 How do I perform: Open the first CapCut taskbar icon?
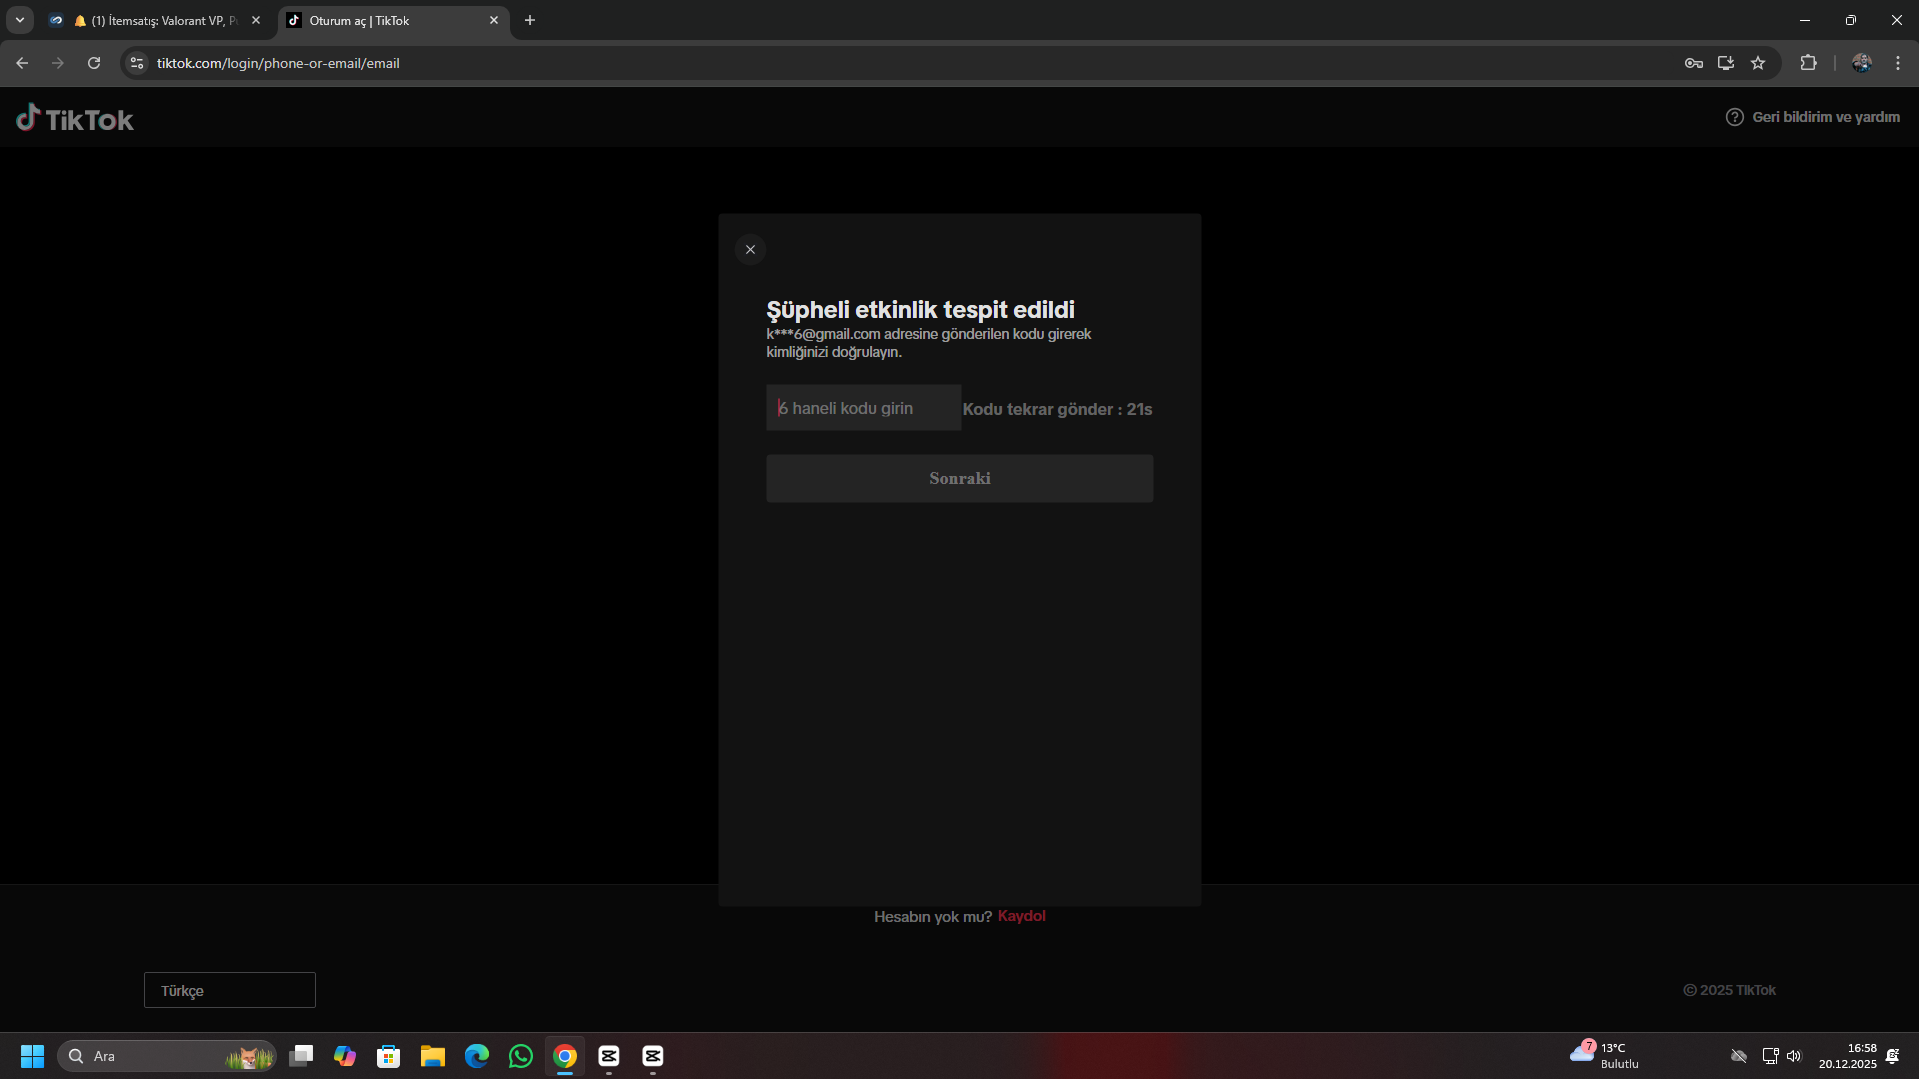(x=609, y=1056)
